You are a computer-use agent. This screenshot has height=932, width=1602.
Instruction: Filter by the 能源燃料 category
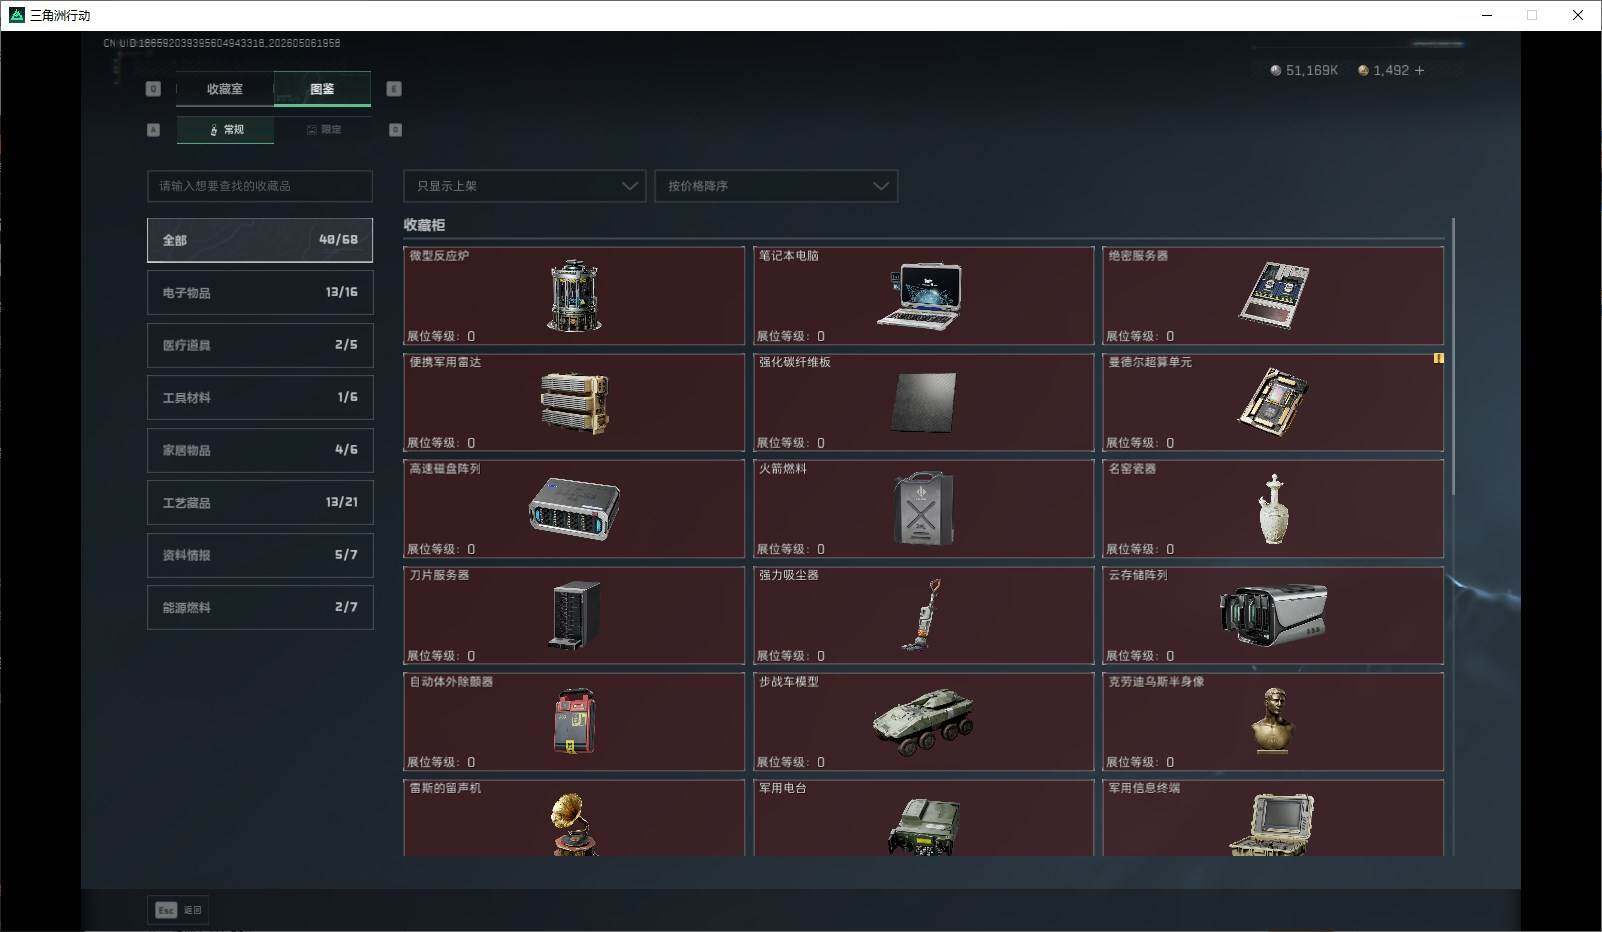pos(260,607)
